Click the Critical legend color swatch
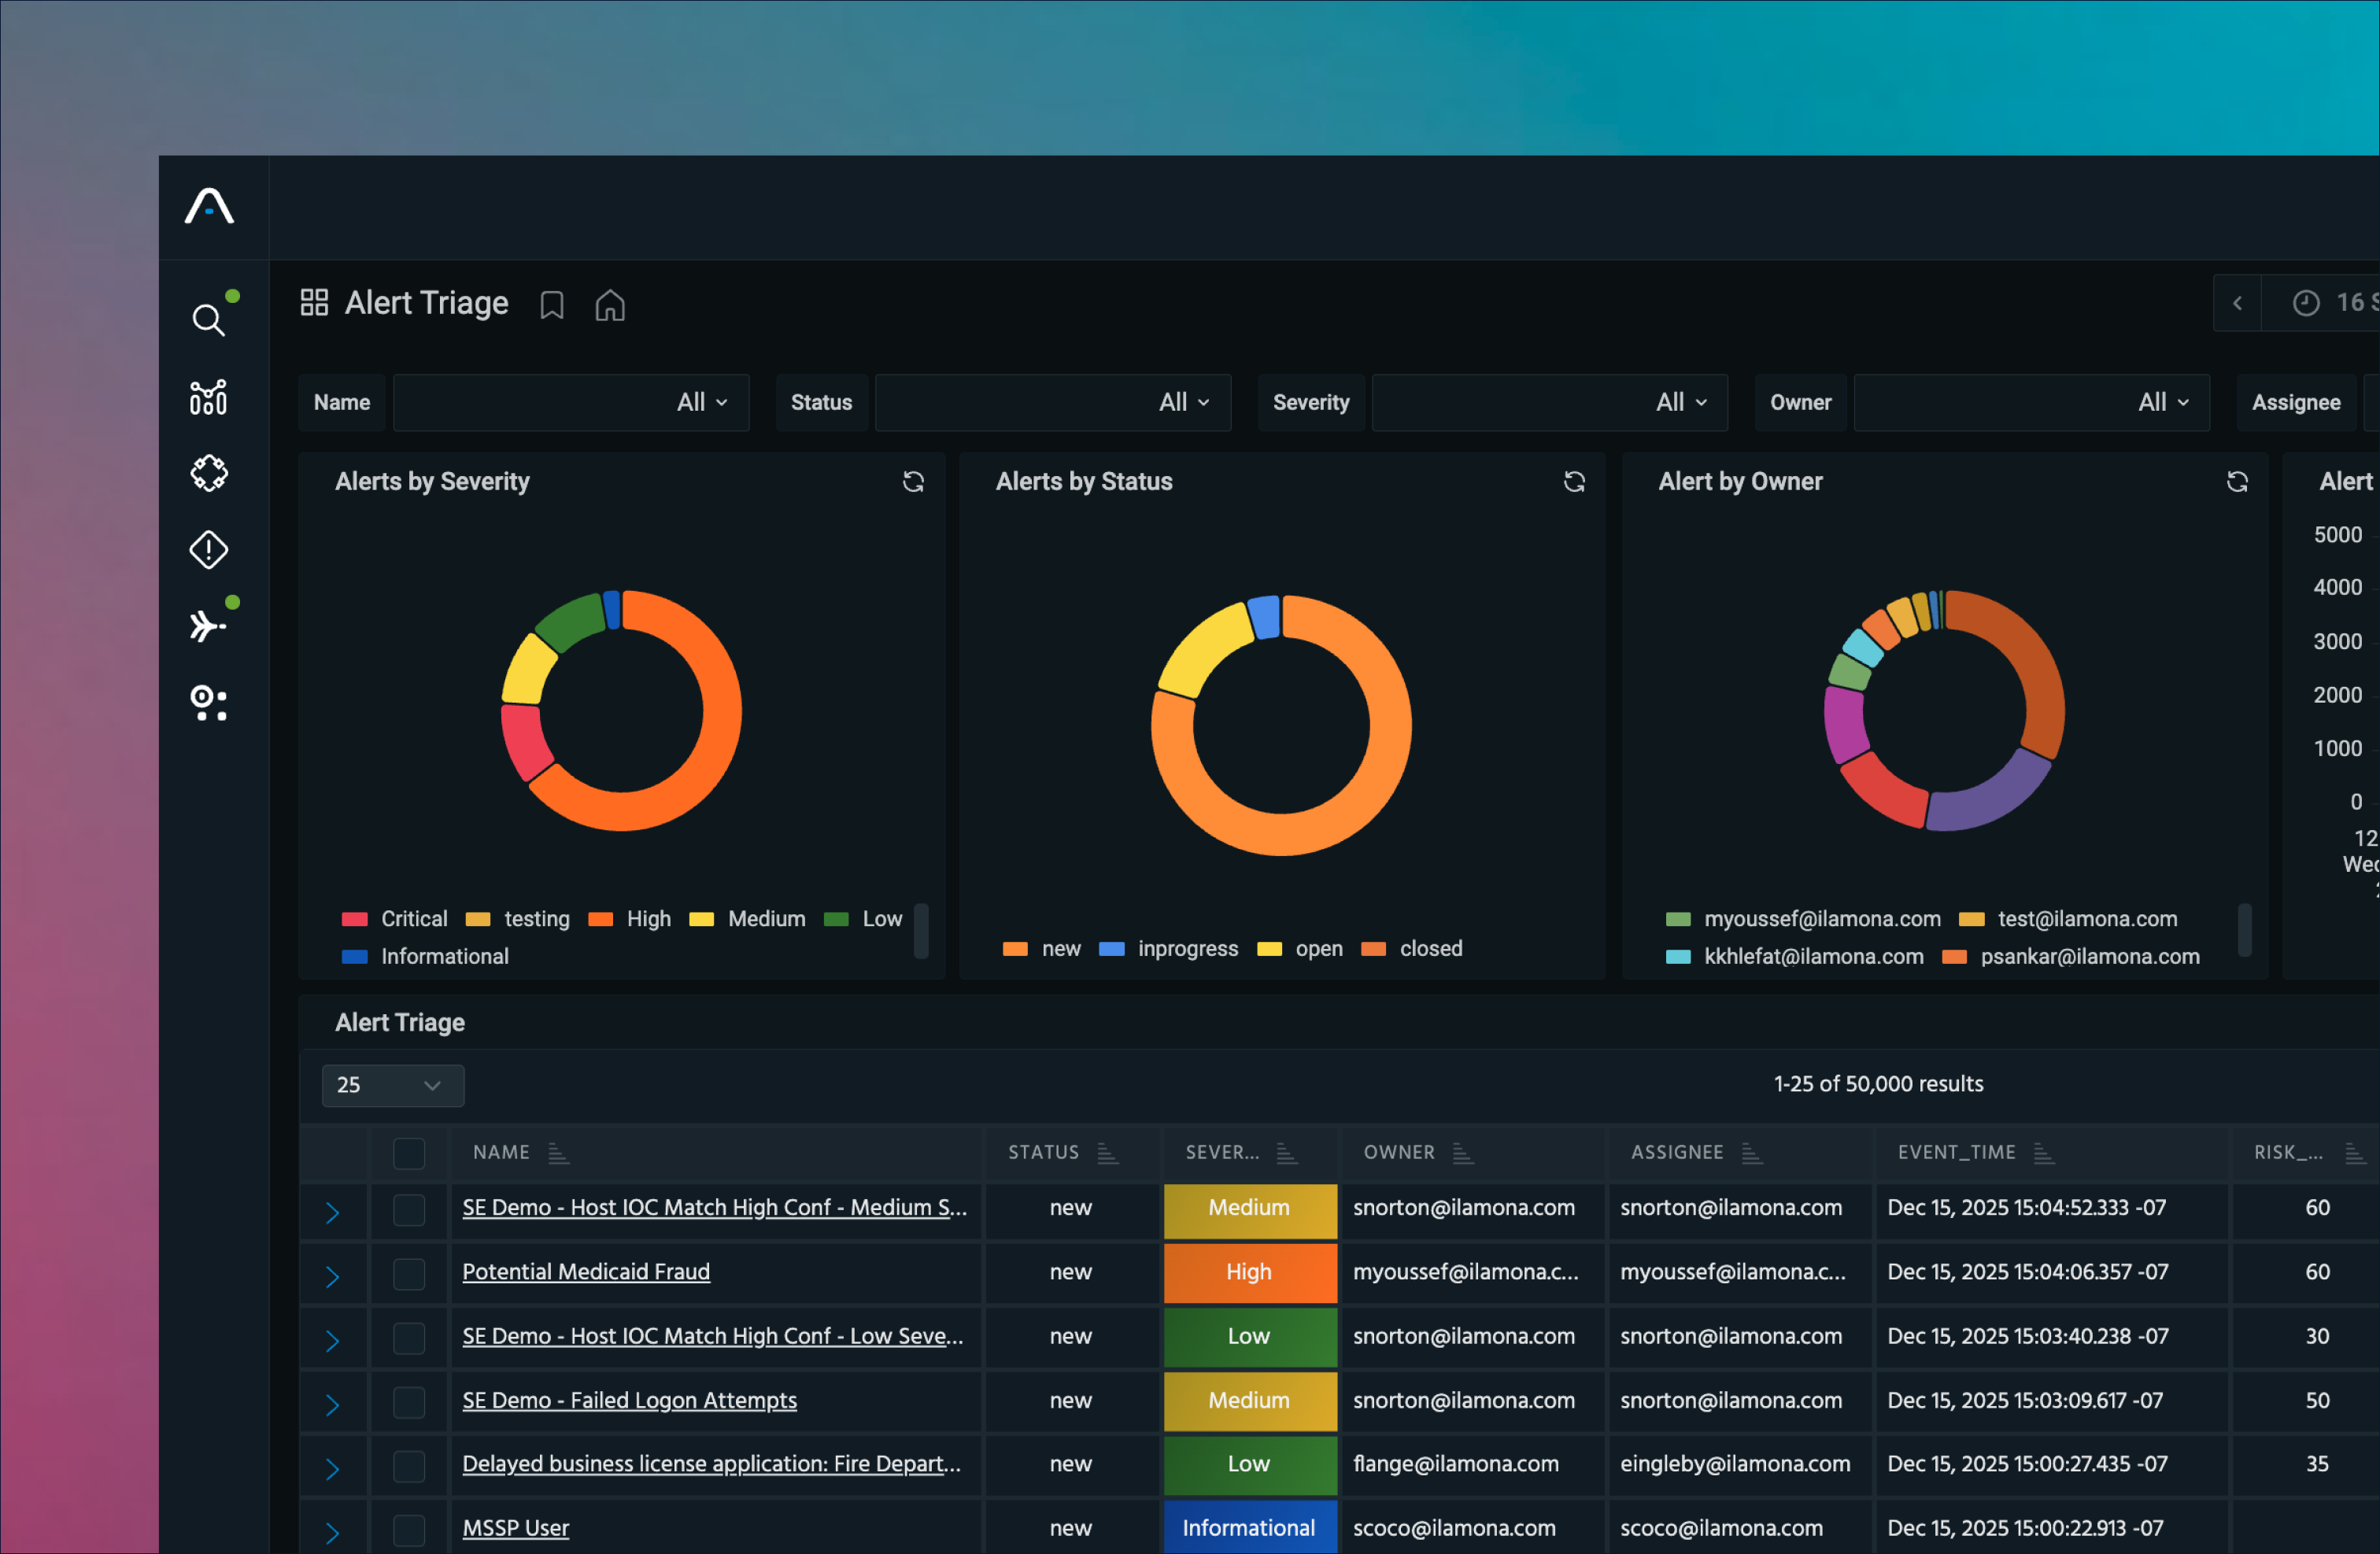 355,919
